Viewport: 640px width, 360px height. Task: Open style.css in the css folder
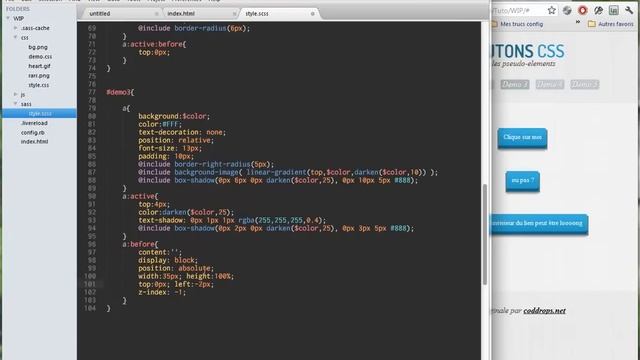(38, 85)
